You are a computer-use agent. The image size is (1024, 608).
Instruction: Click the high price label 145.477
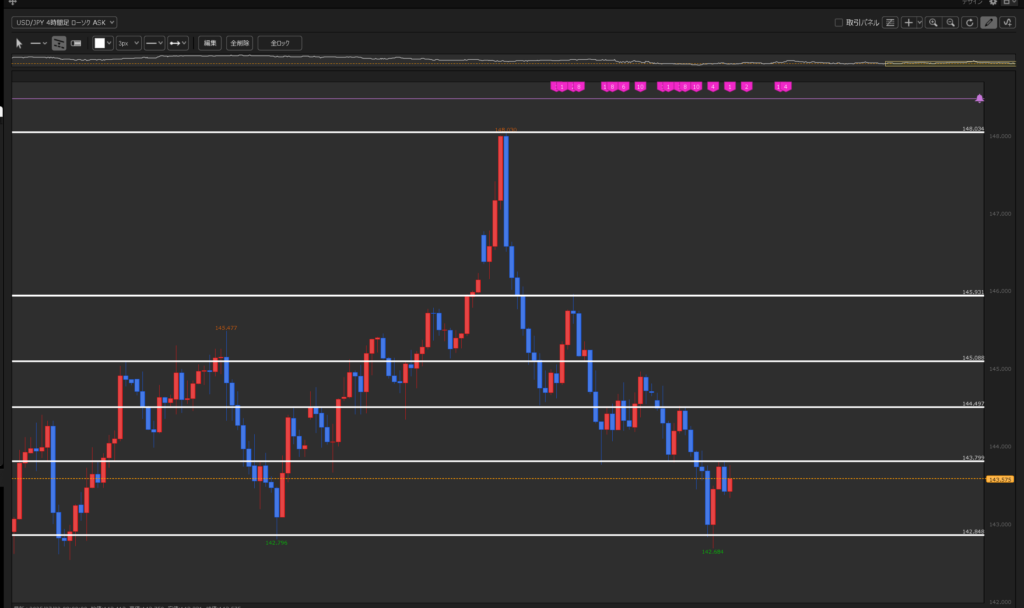226,328
